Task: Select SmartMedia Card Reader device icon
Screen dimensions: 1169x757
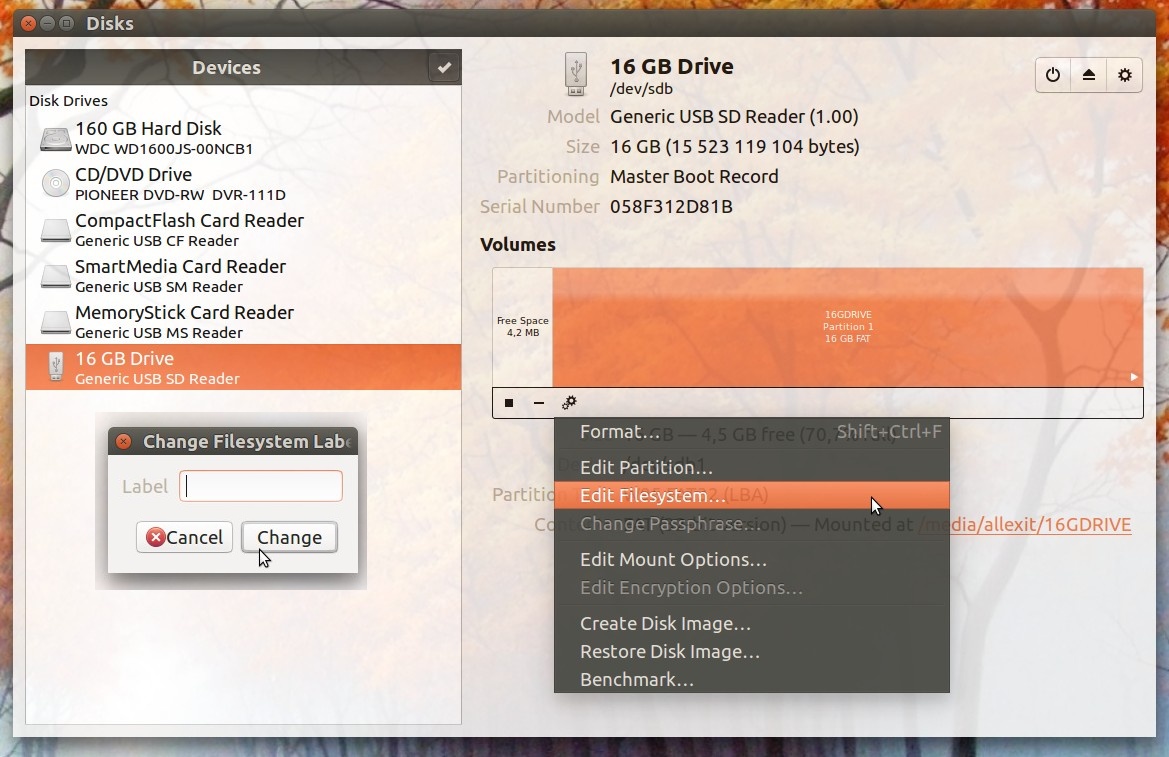Action: (55, 276)
